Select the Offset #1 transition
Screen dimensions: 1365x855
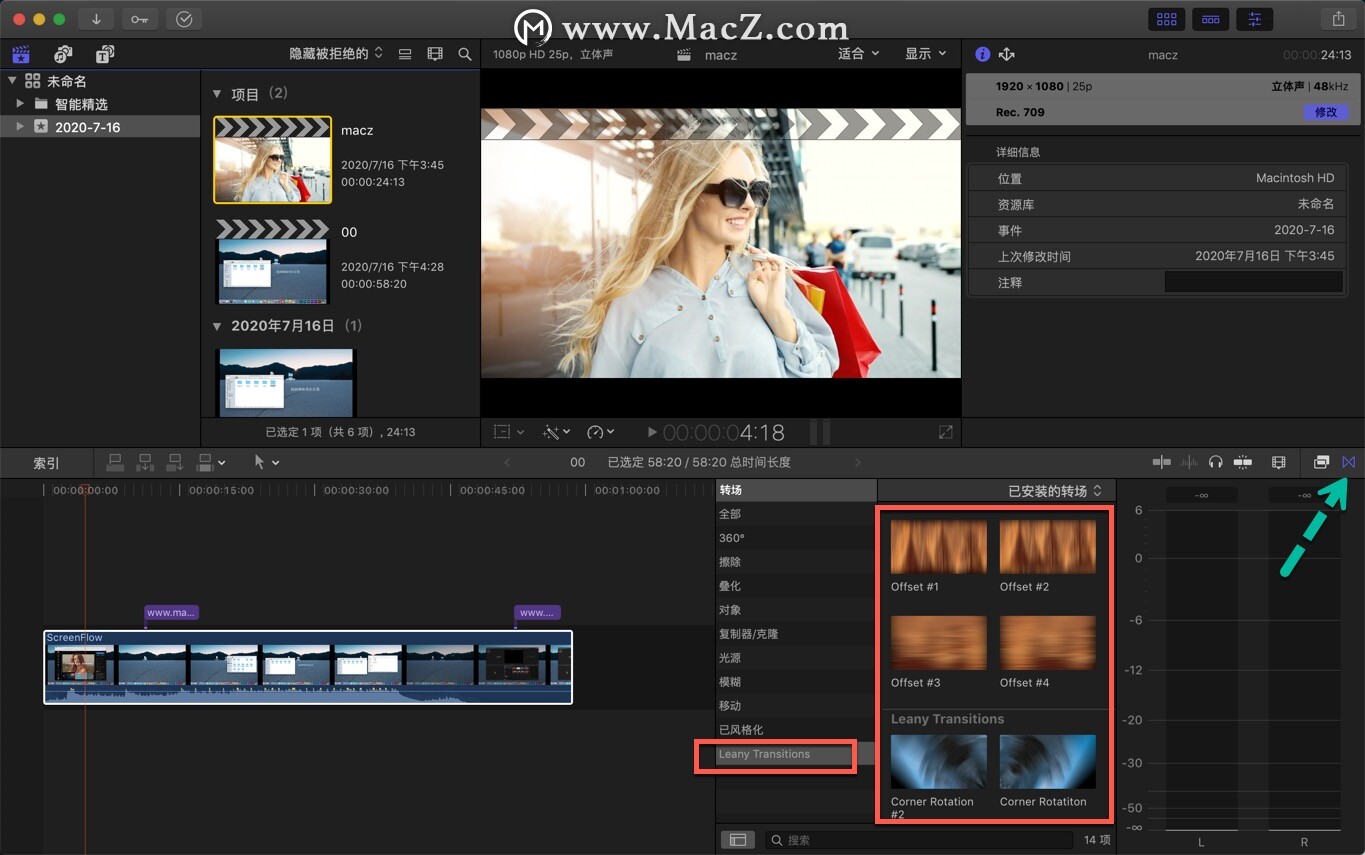pyautogui.click(x=938, y=547)
